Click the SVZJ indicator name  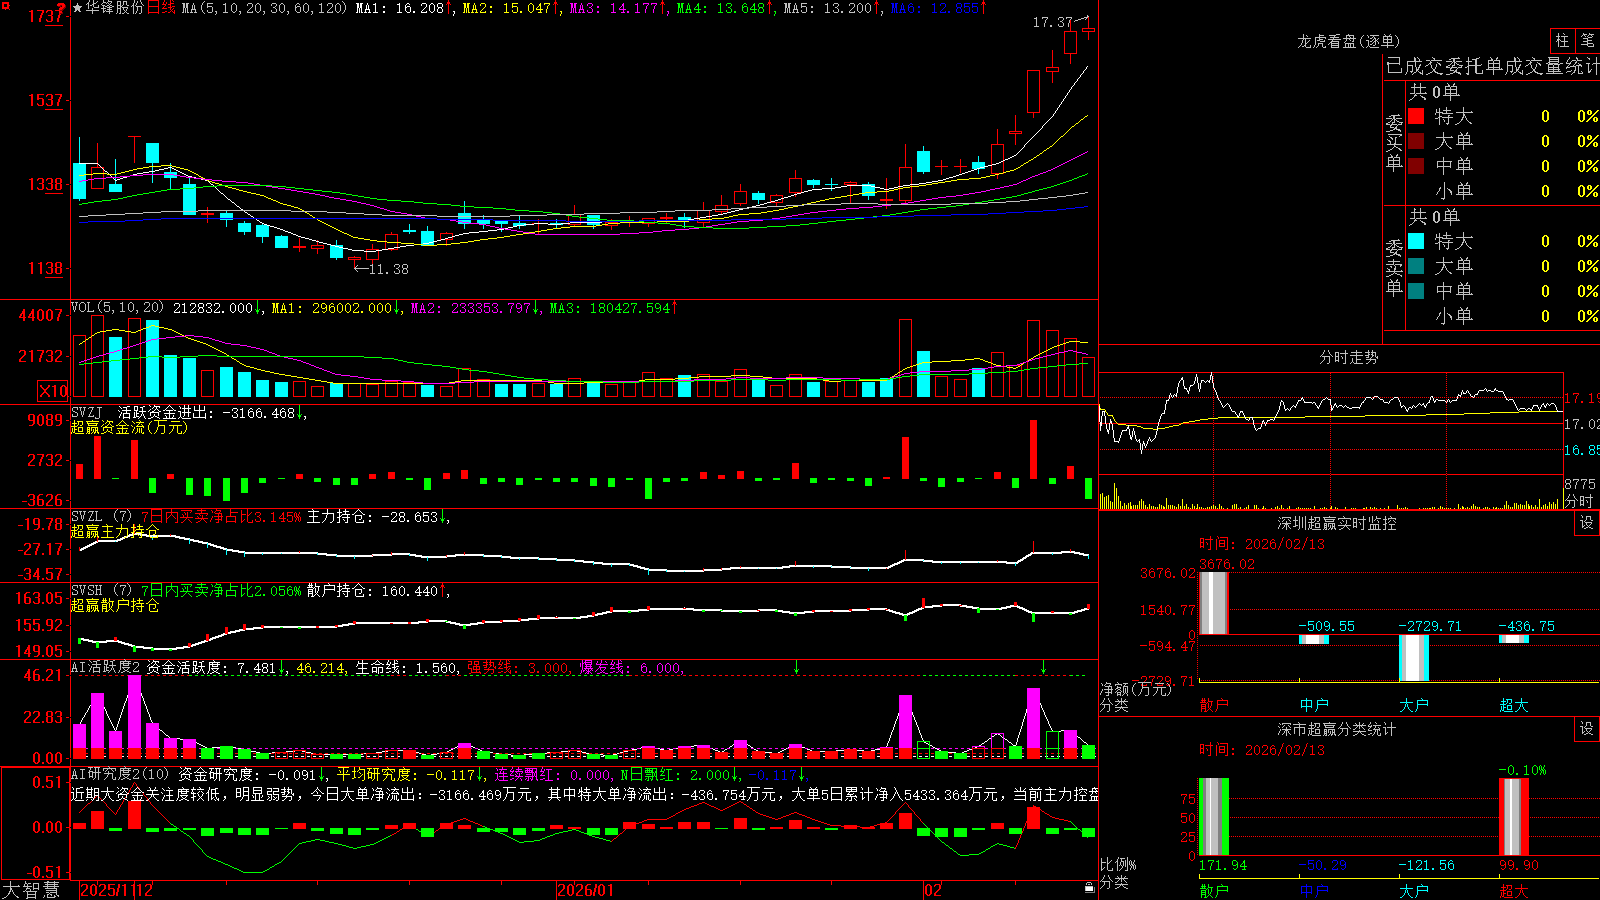[86, 412]
